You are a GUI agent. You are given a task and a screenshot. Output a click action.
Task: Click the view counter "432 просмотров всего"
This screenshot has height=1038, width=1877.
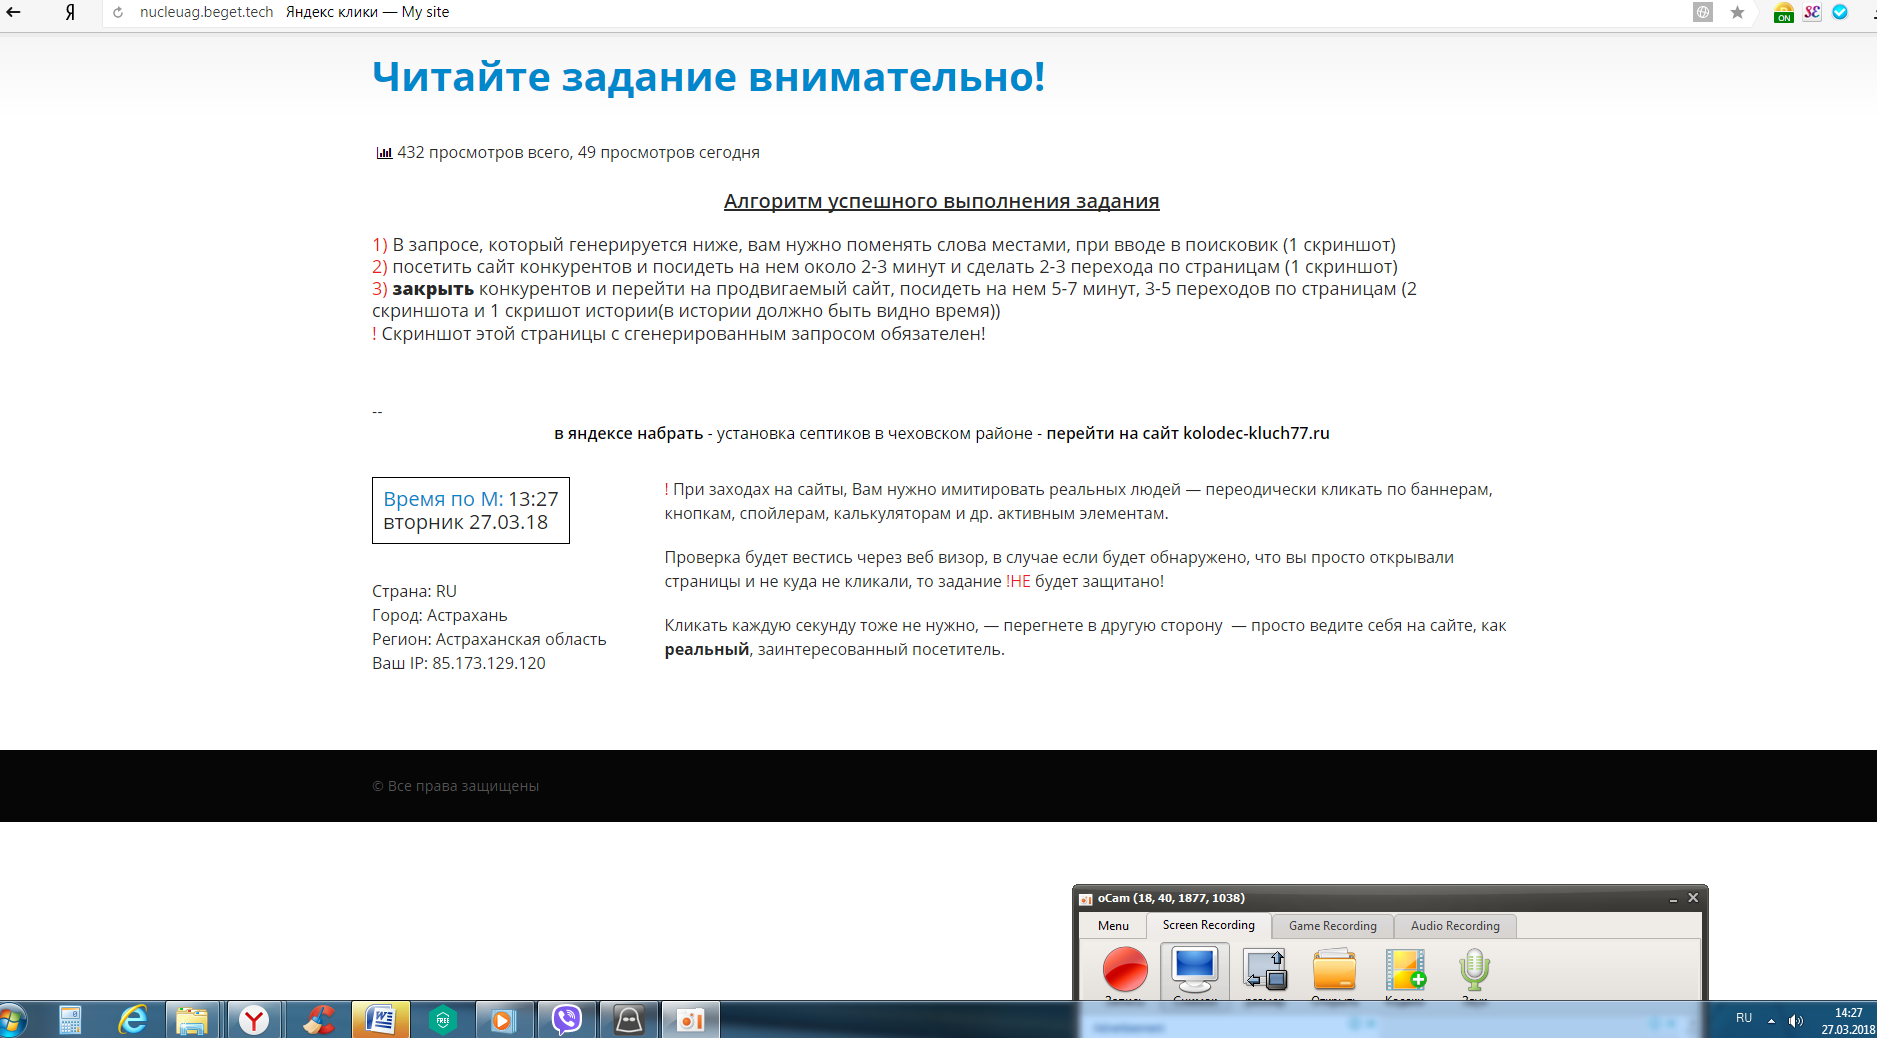click(485, 152)
